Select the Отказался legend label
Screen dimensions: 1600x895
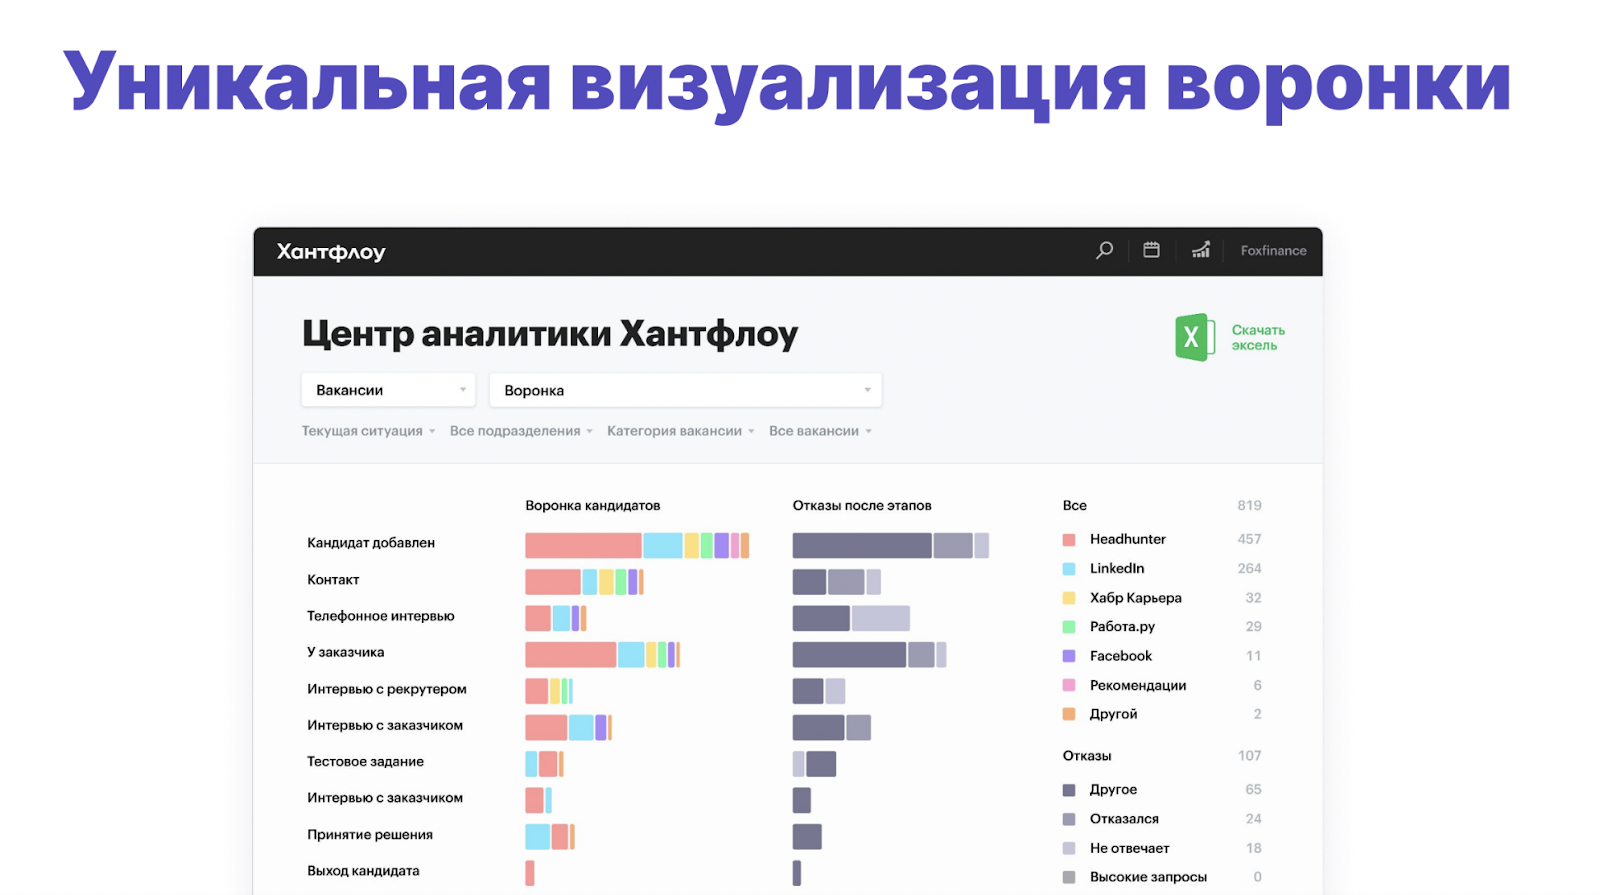tap(1124, 819)
